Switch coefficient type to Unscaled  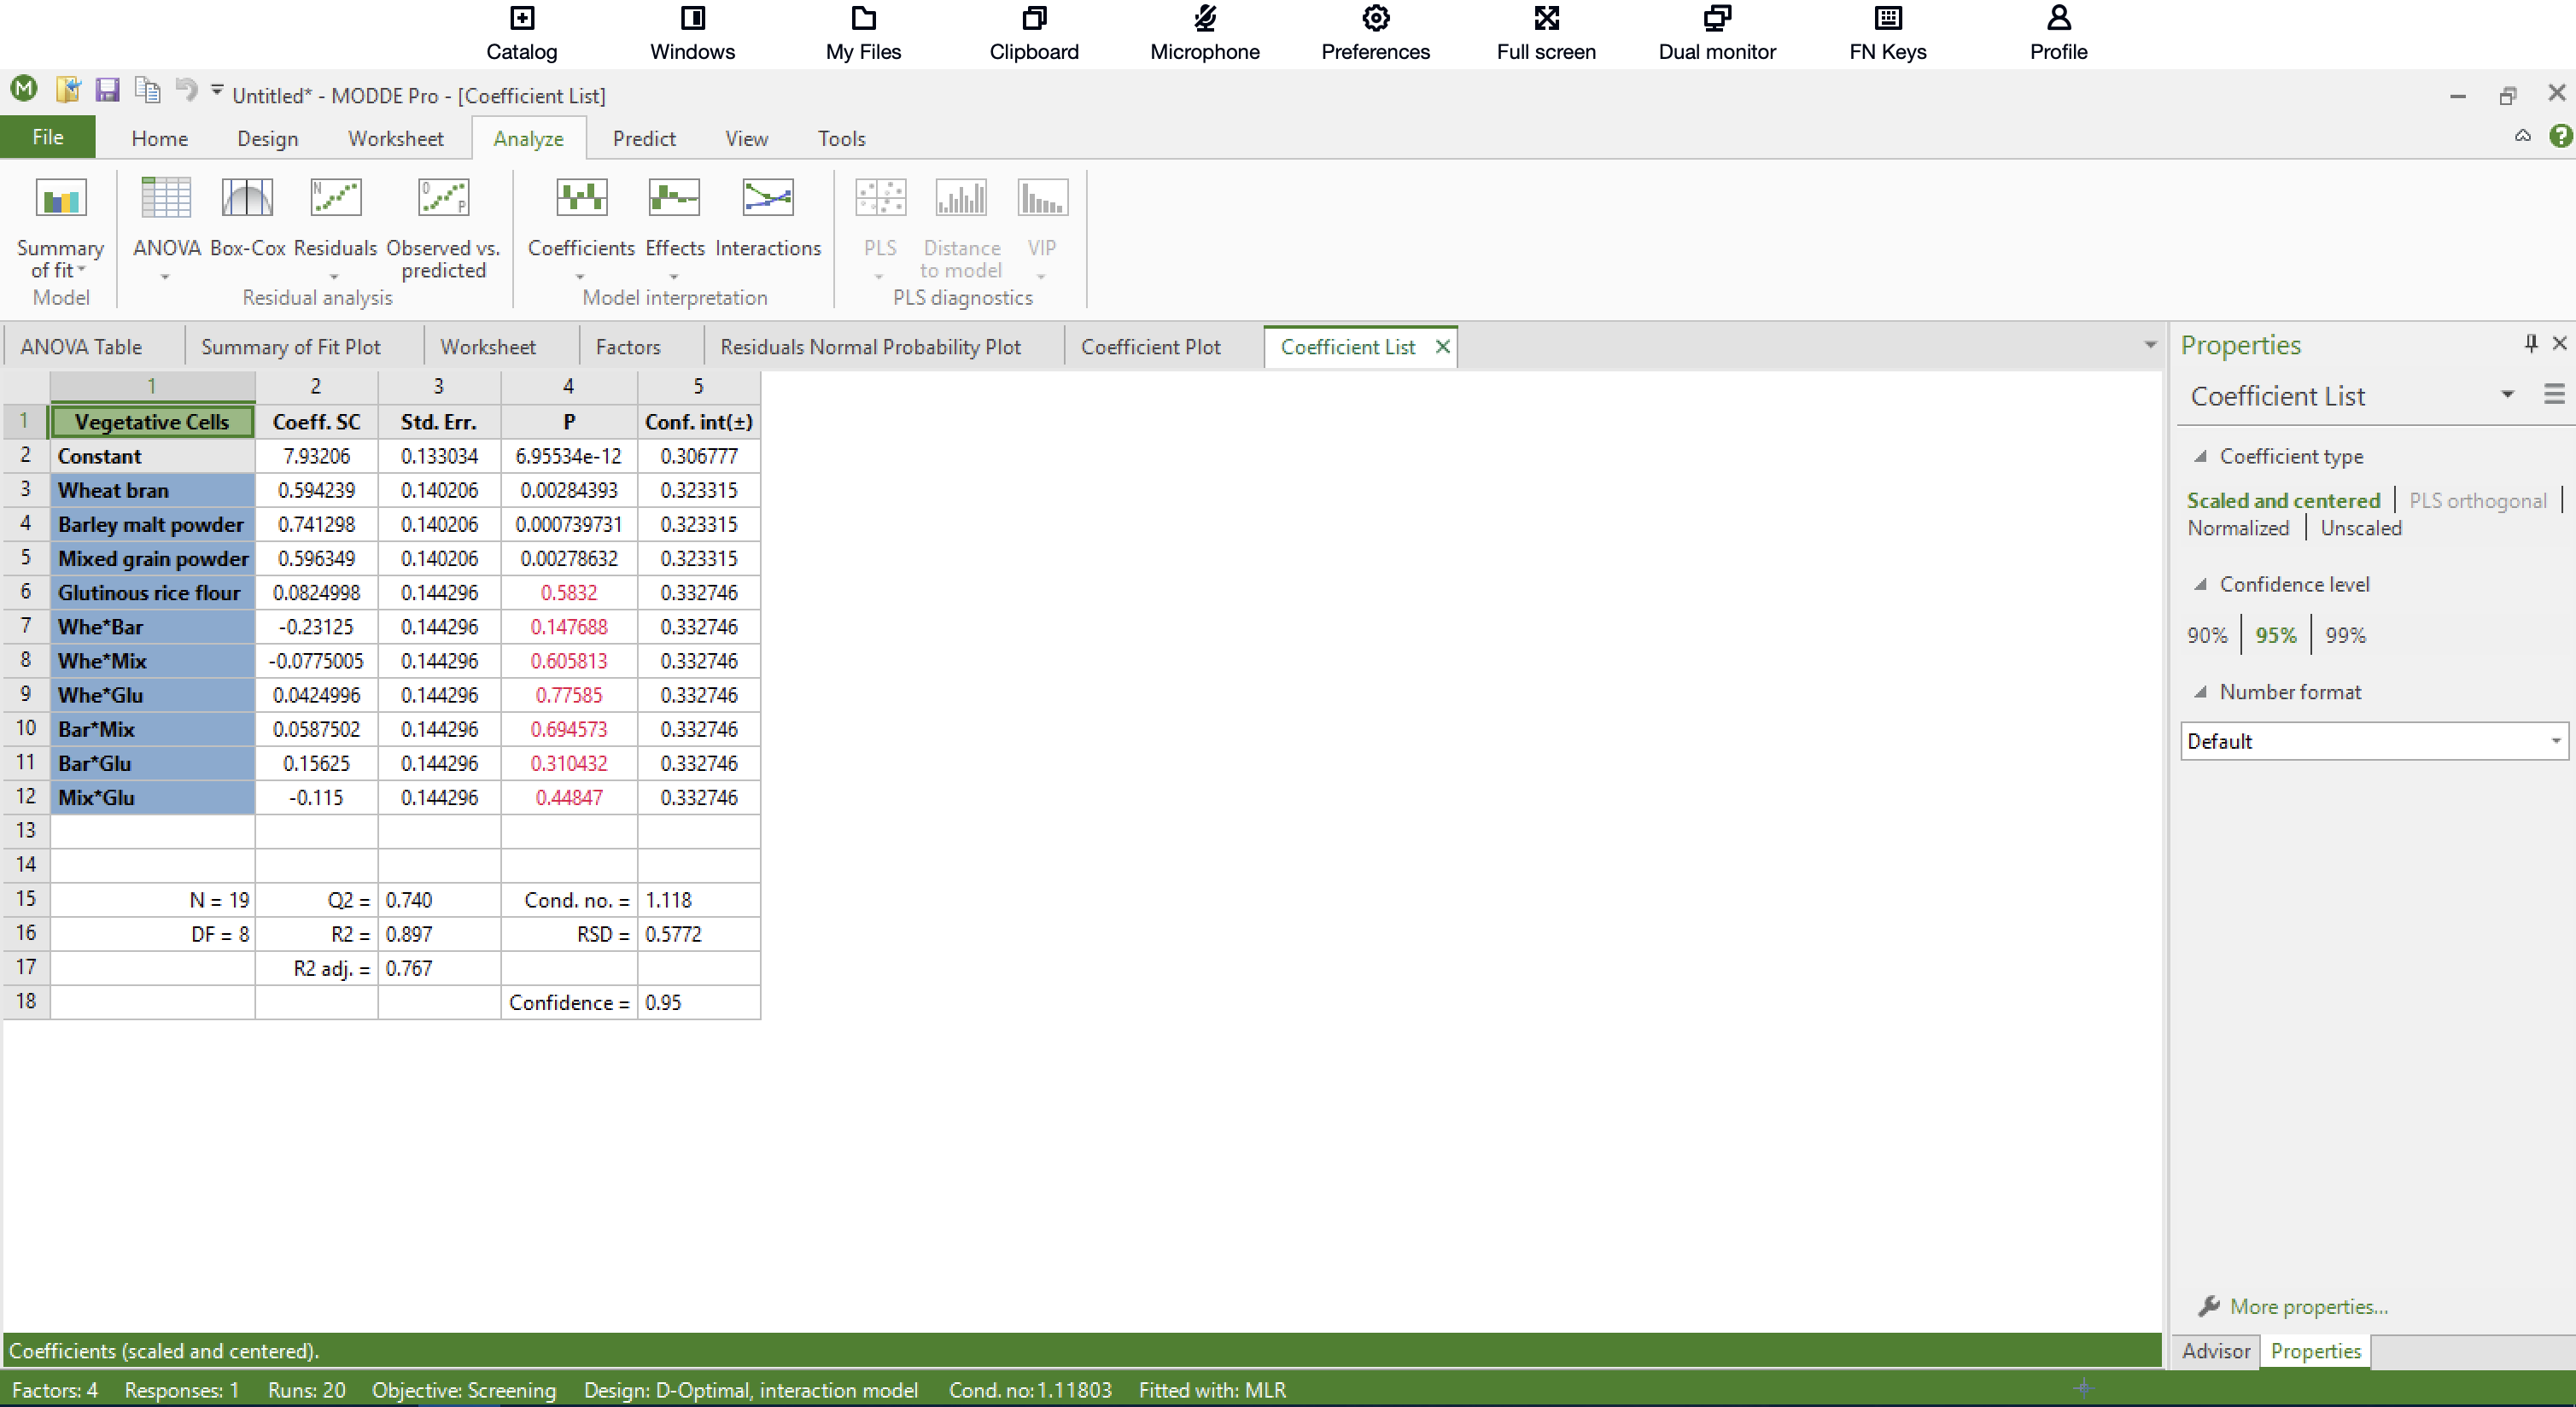click(x=2360, y=528)
